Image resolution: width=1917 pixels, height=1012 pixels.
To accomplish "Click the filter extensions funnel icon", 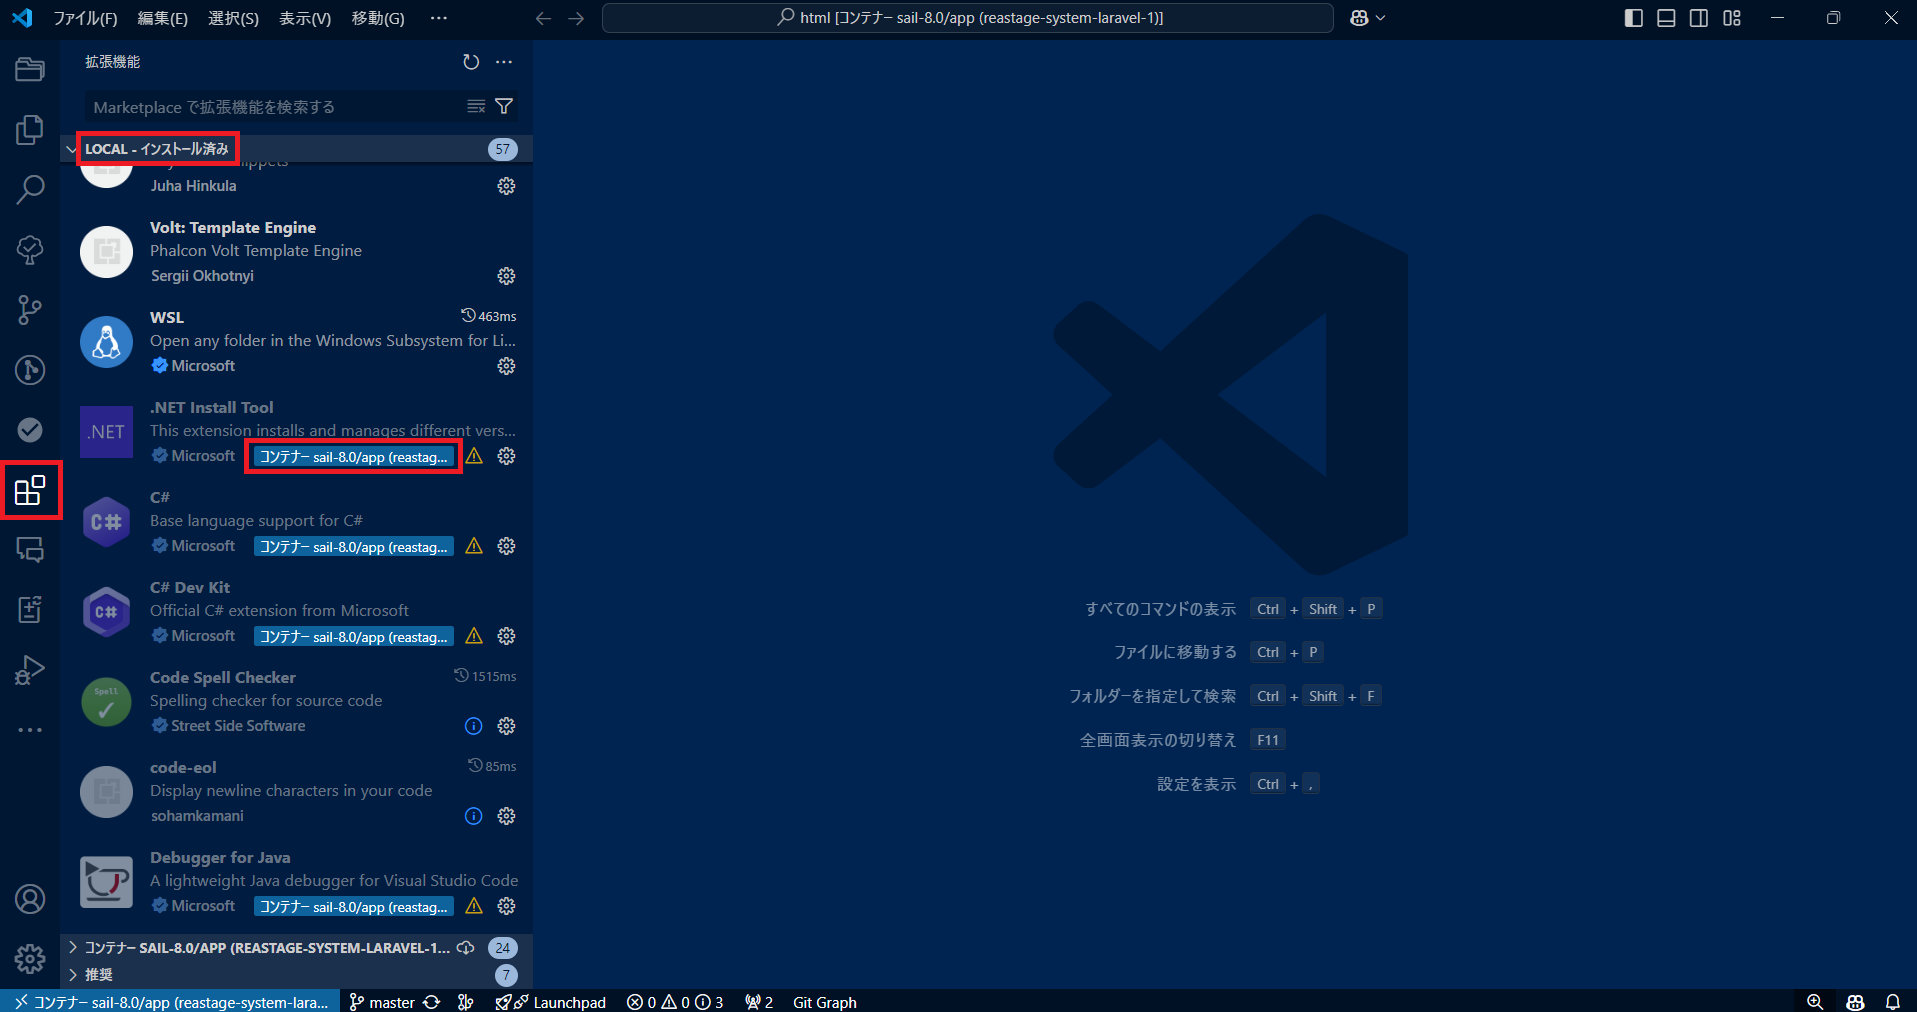I will click(504, 106).
